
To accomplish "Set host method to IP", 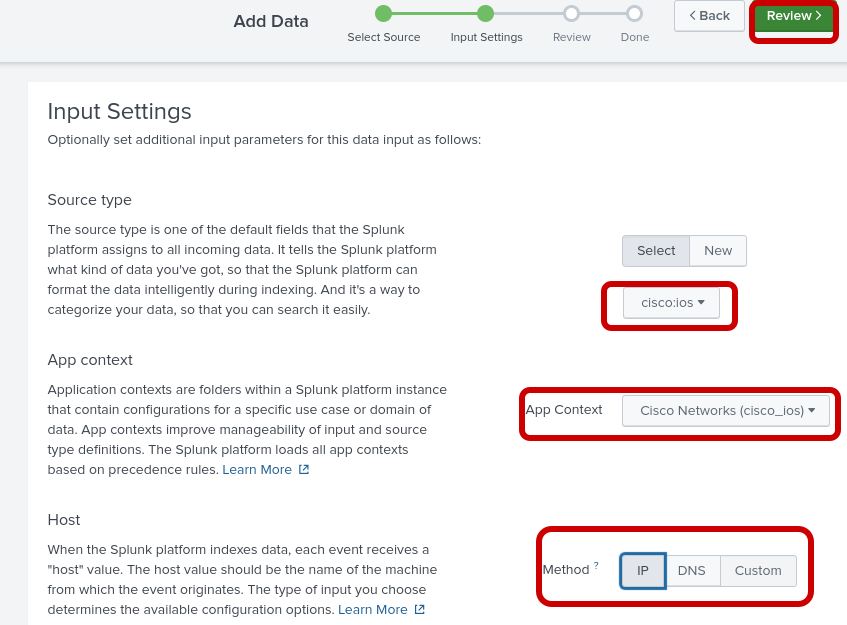I will (x=643, y=571).
